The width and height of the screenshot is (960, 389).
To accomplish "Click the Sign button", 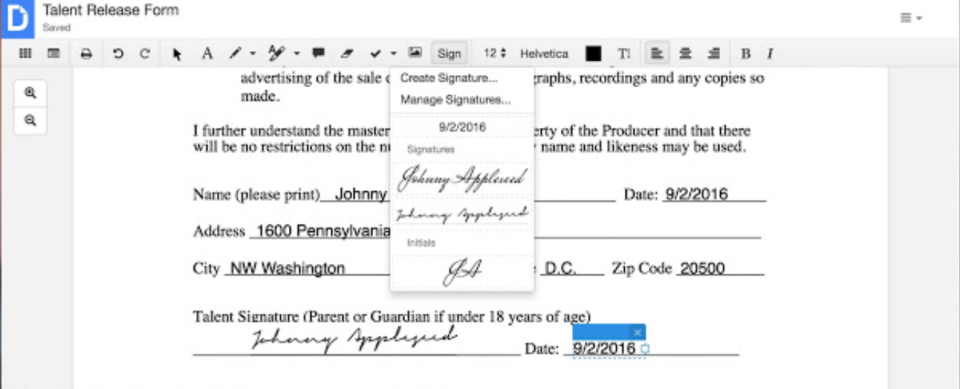I will click(449, 53).
